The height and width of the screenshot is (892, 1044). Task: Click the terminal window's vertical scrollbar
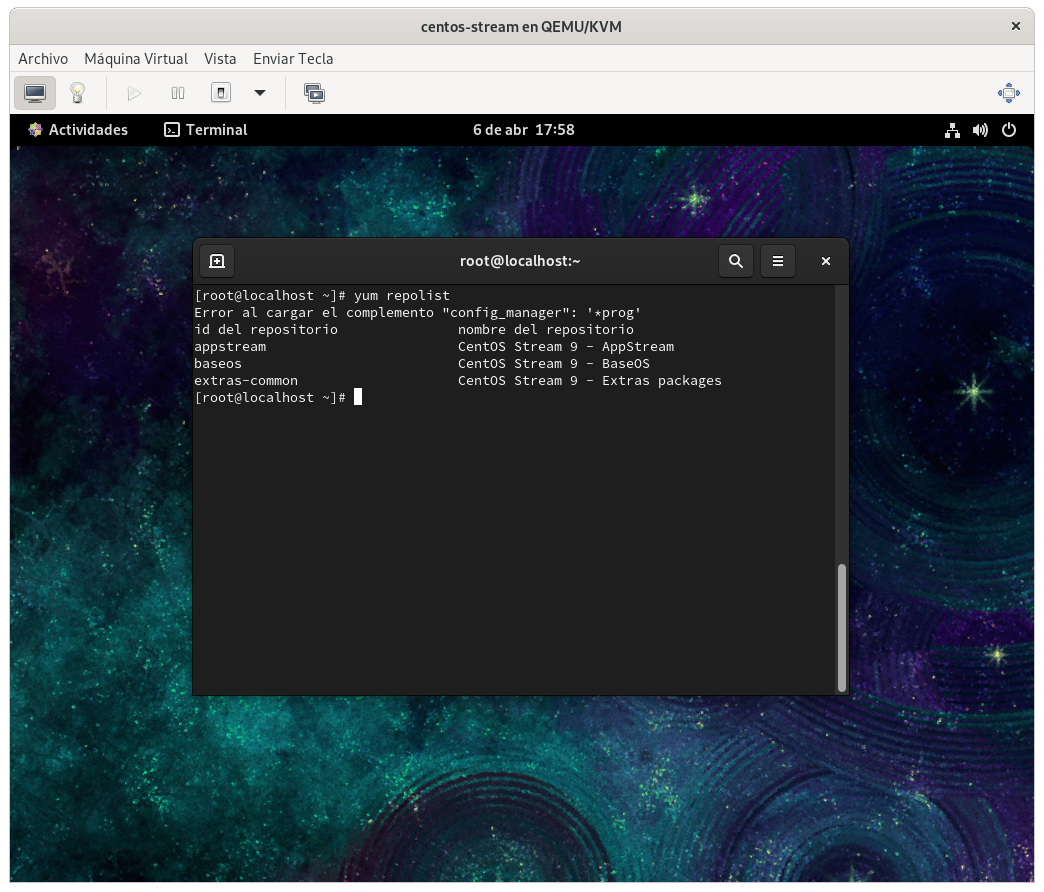click(842, 627)
